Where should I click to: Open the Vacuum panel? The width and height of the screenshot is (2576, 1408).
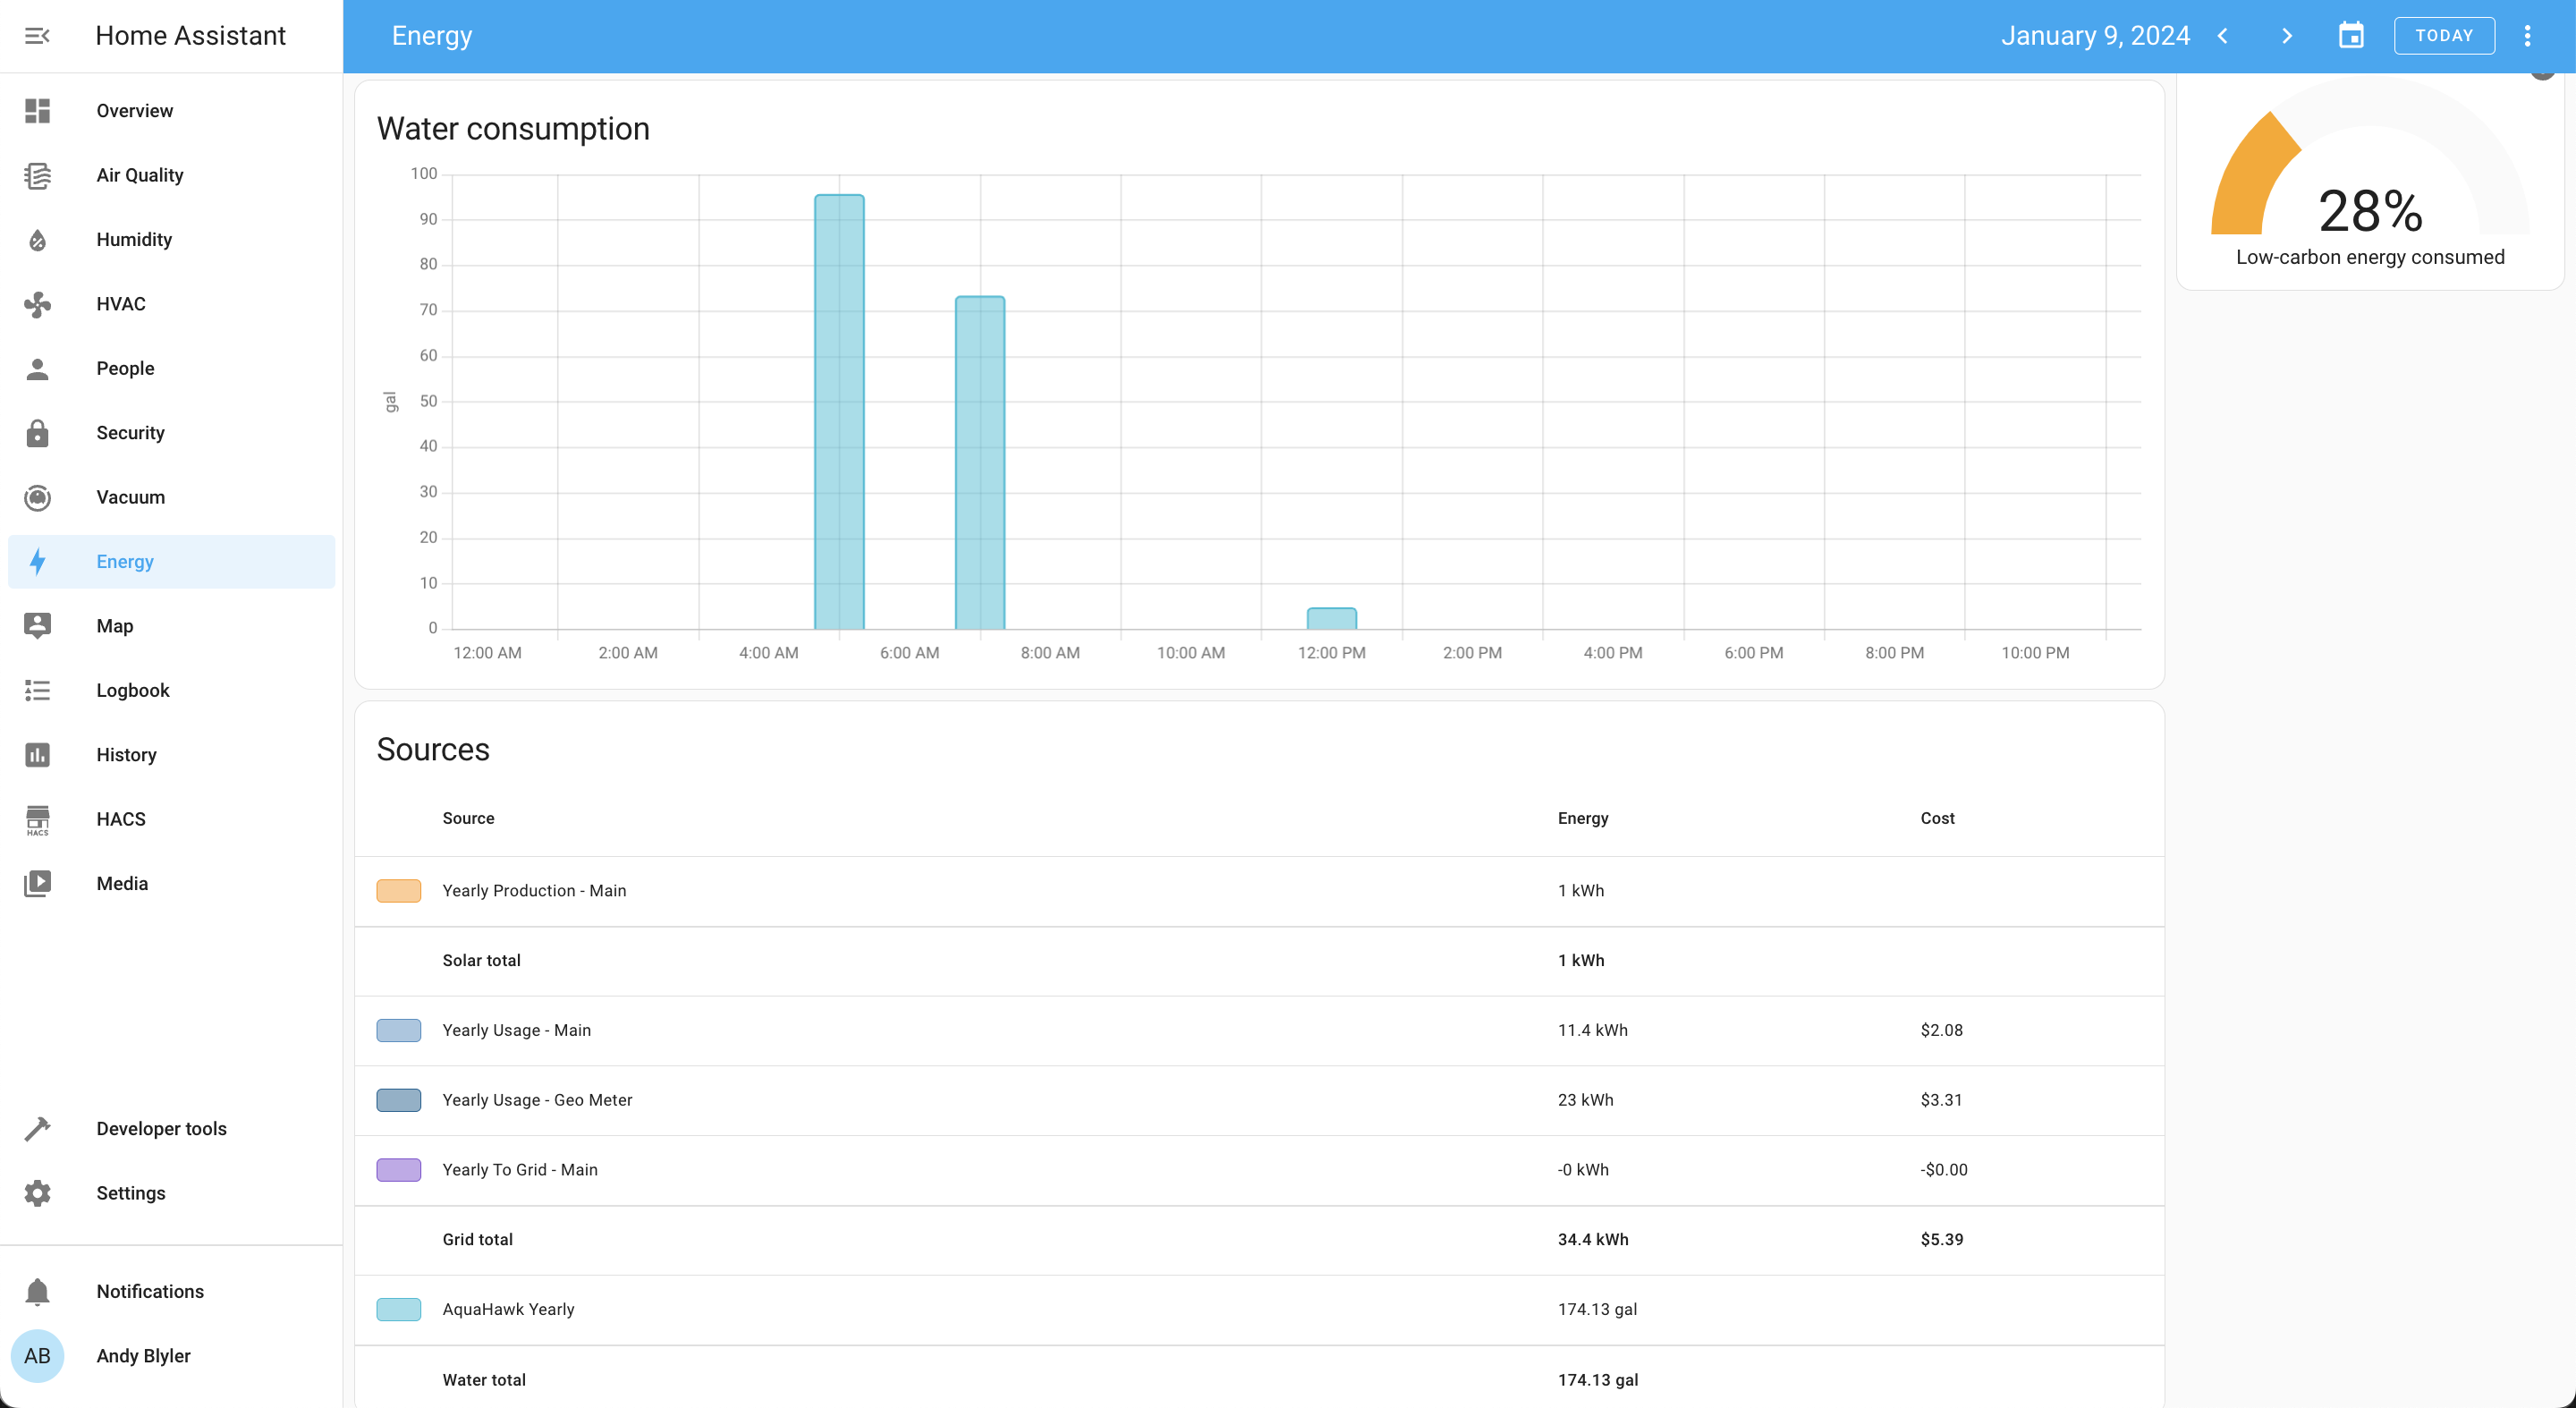pos(131,497)
